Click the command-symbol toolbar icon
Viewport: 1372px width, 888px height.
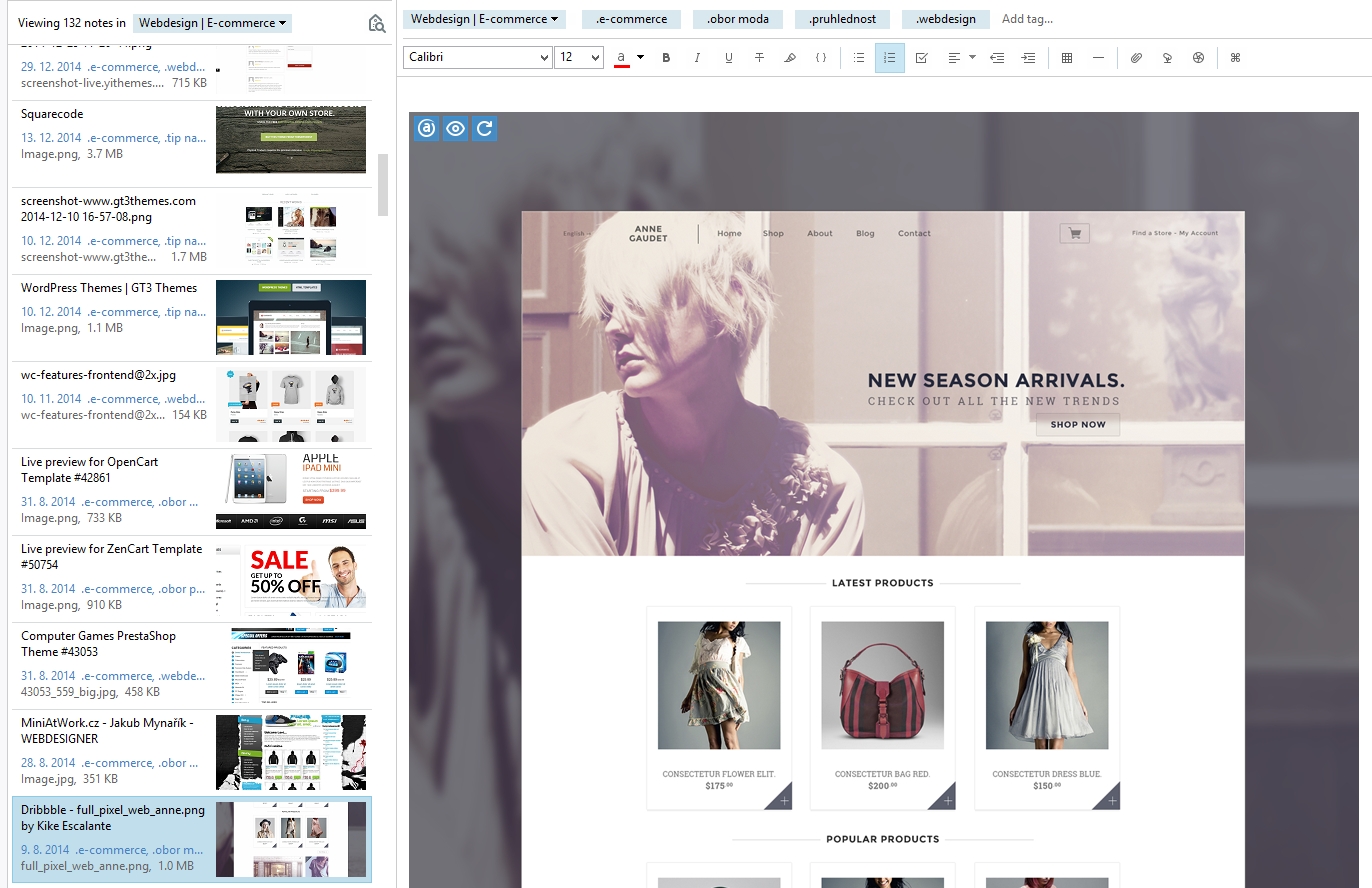coord(1235,58)
